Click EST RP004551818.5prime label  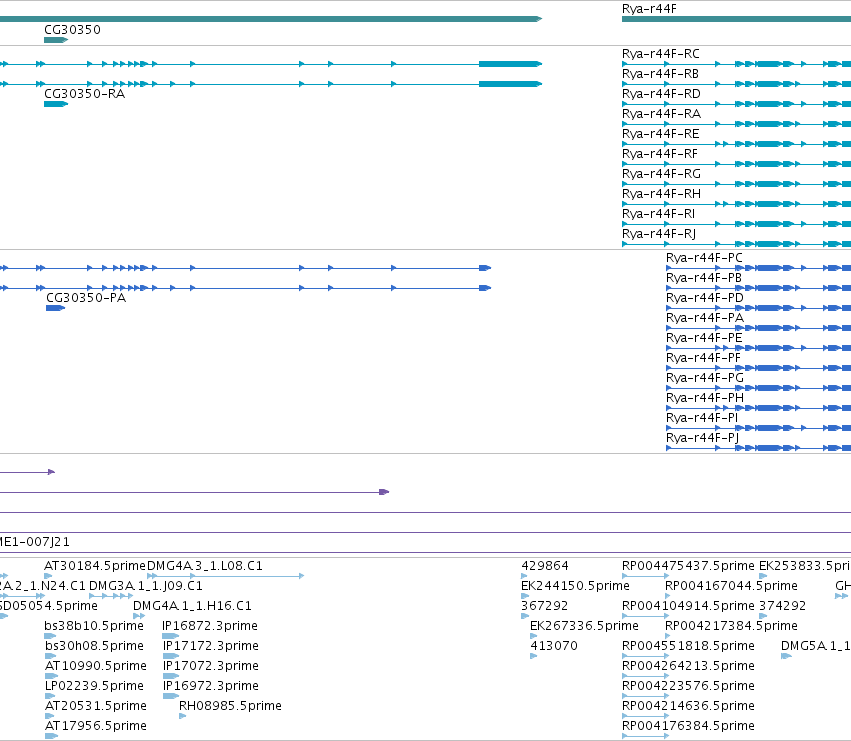688,646
